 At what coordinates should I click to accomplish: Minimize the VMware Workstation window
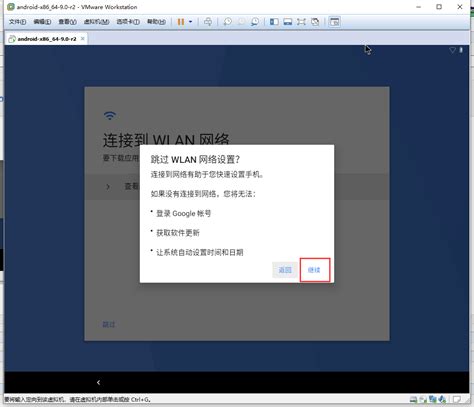coord(419,7)
